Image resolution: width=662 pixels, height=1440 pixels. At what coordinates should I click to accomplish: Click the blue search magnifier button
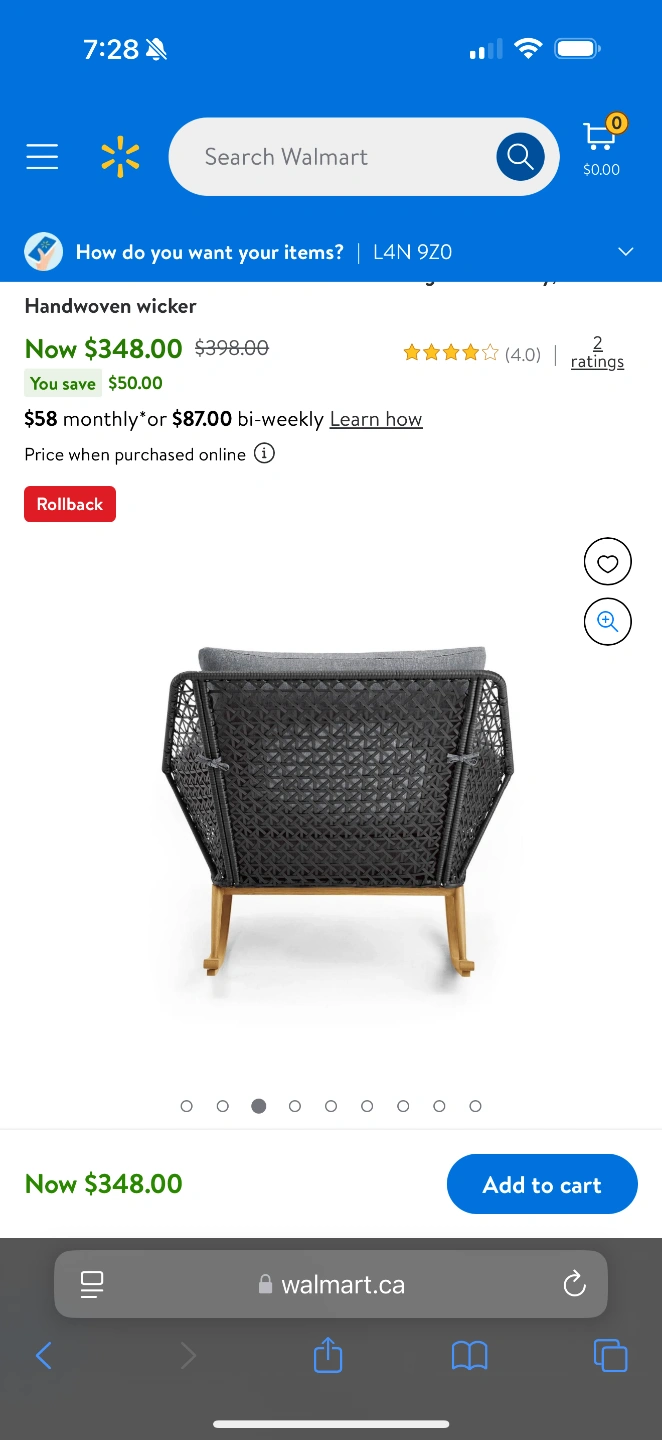coord(520,157)
